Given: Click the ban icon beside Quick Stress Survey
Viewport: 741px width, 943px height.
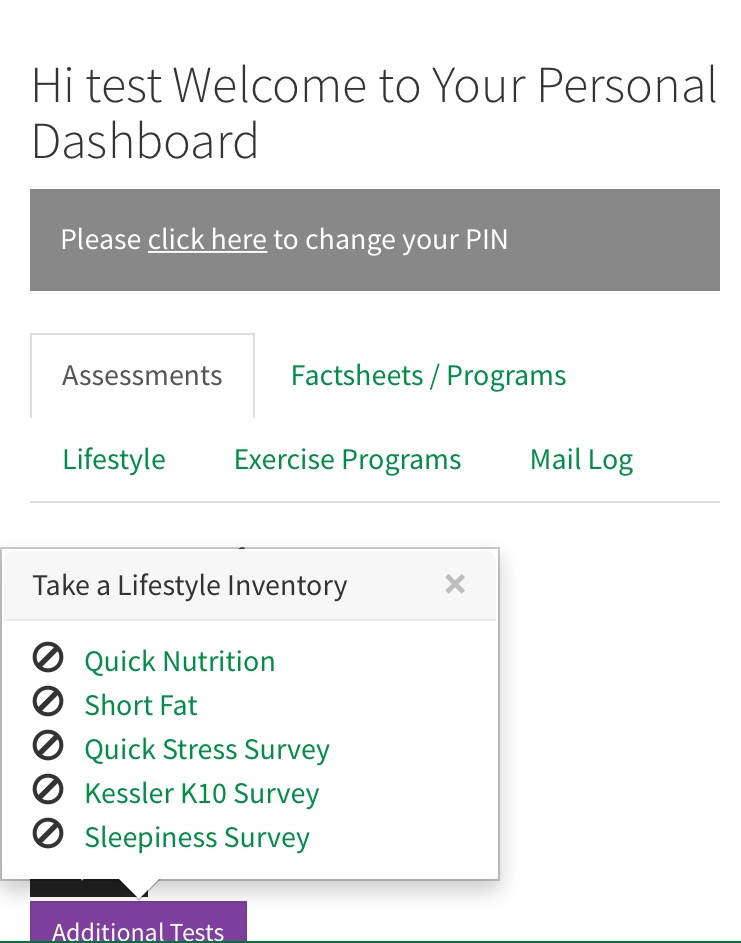Looking at the screenshot, I should [48, 747].
